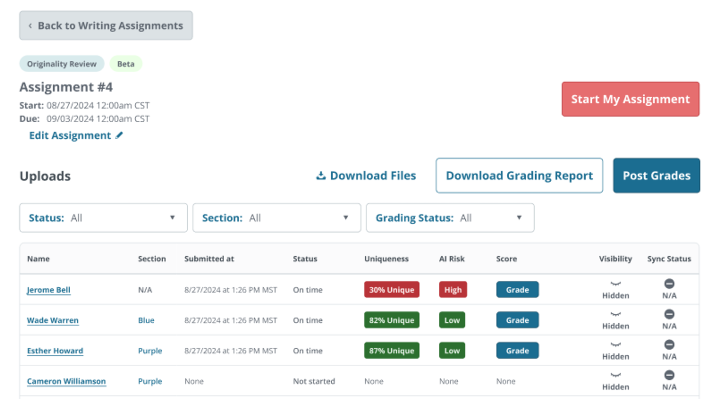Click Grade button for Jerome Bell
The width and height of the screenshot is (718, 417).
(517, 290)
